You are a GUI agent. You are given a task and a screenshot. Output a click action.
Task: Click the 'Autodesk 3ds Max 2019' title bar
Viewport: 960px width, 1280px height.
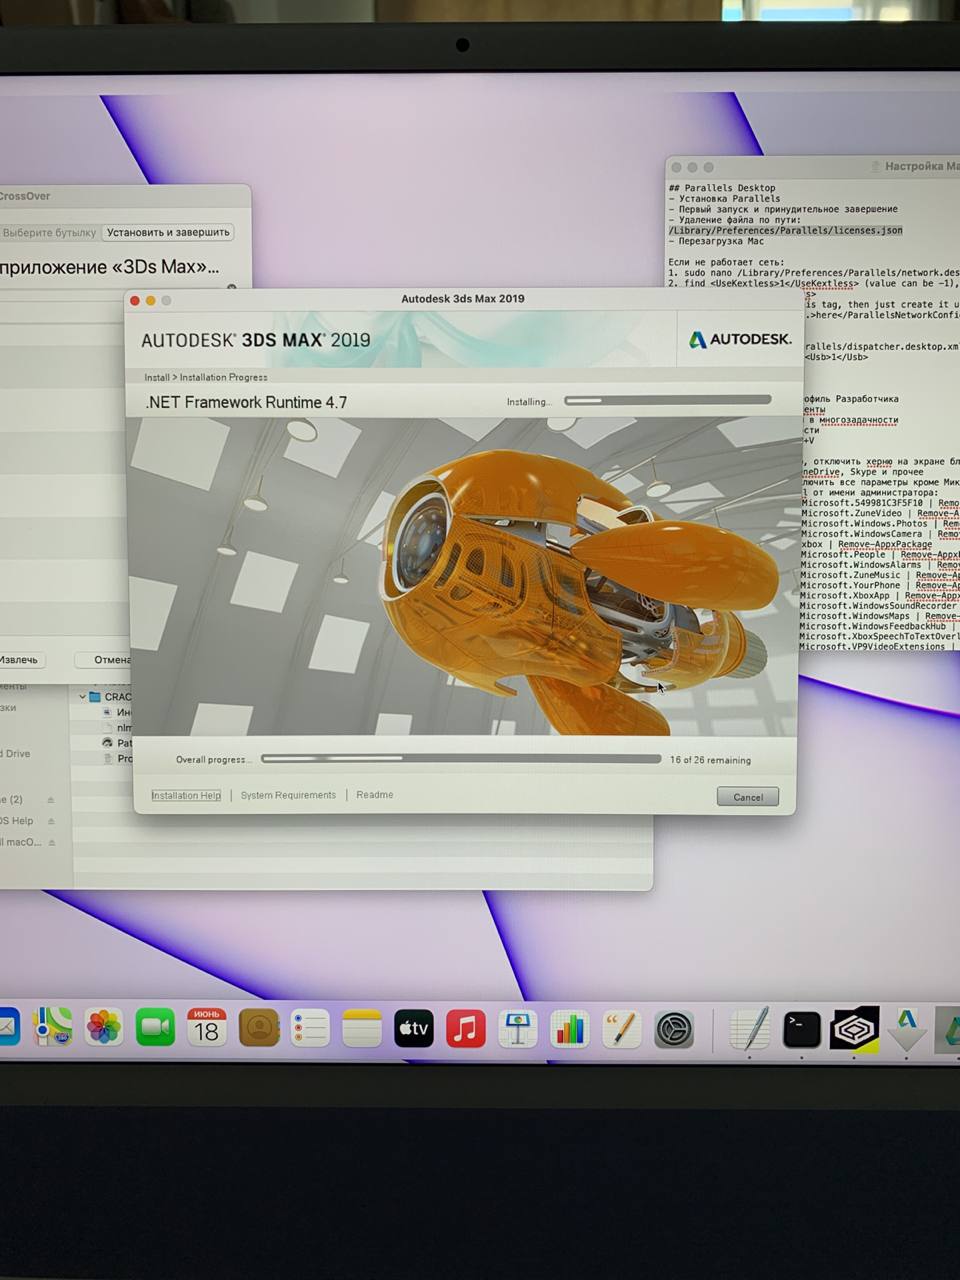click(x=463, y=299)
